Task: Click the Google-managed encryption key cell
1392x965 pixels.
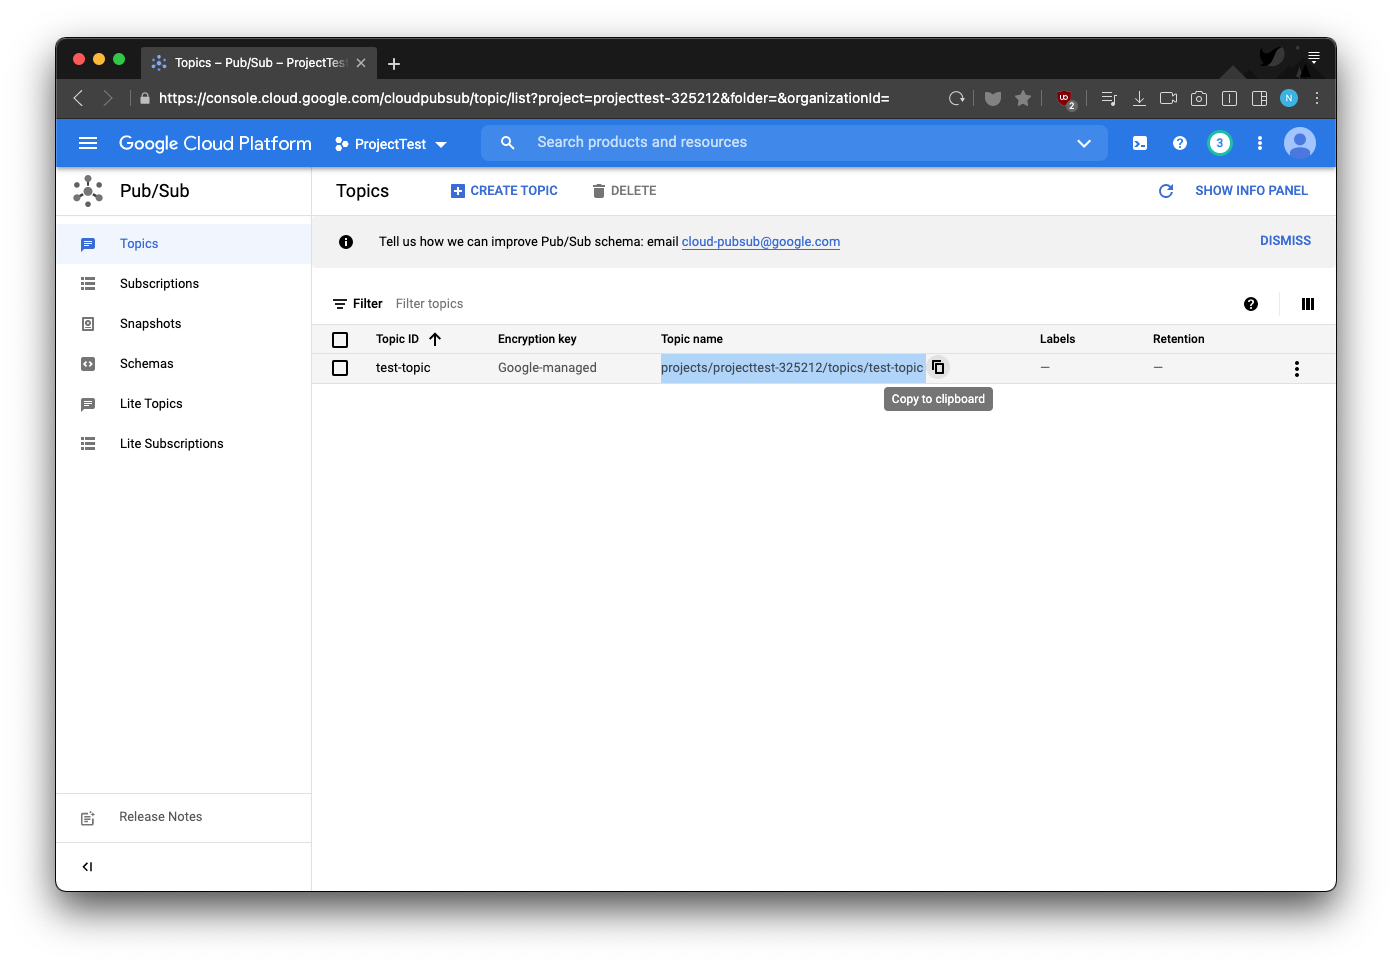Action: [x=547, y=368]
